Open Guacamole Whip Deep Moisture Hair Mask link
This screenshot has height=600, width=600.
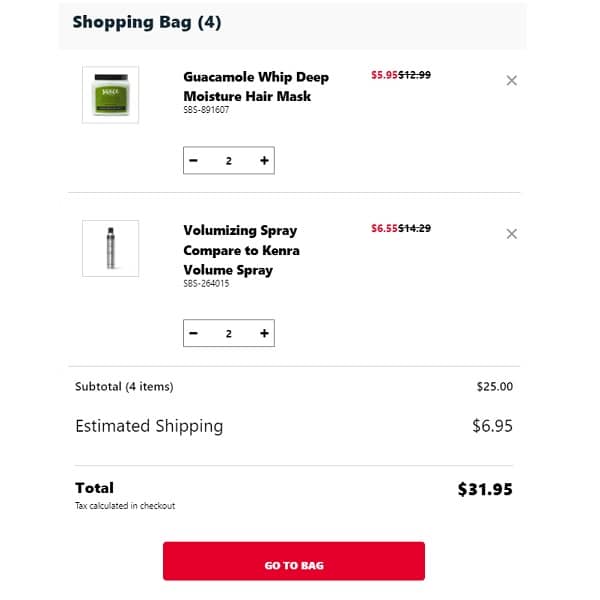pyautogui.click(x=256, y=86)
